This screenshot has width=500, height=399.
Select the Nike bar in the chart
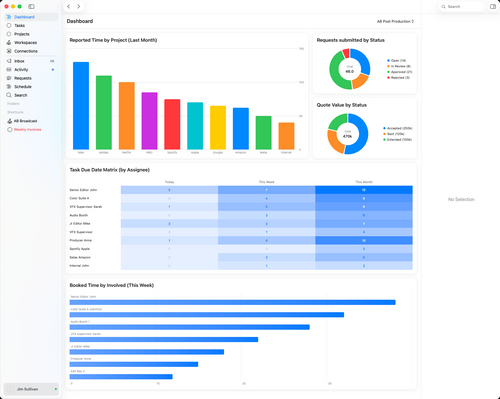(81, 106)
